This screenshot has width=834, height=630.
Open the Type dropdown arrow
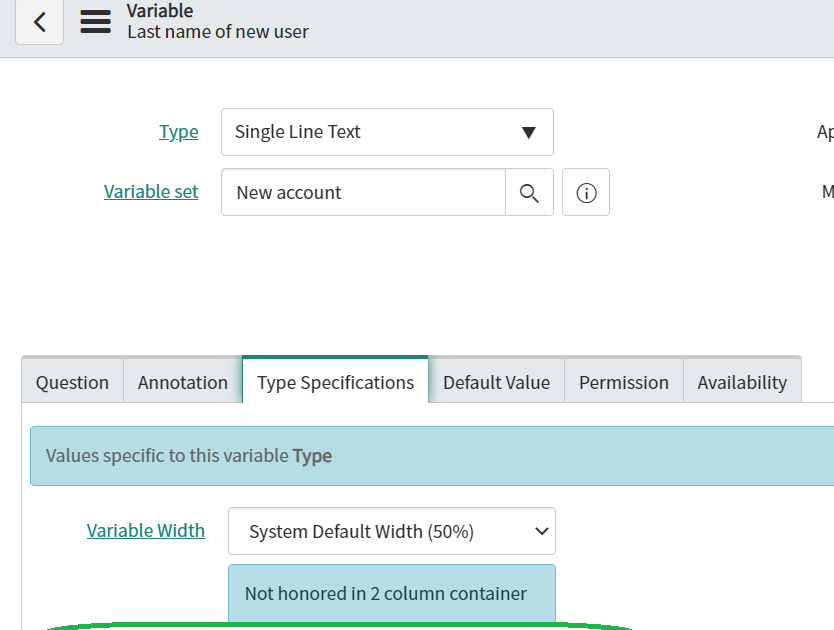[529, 131]
